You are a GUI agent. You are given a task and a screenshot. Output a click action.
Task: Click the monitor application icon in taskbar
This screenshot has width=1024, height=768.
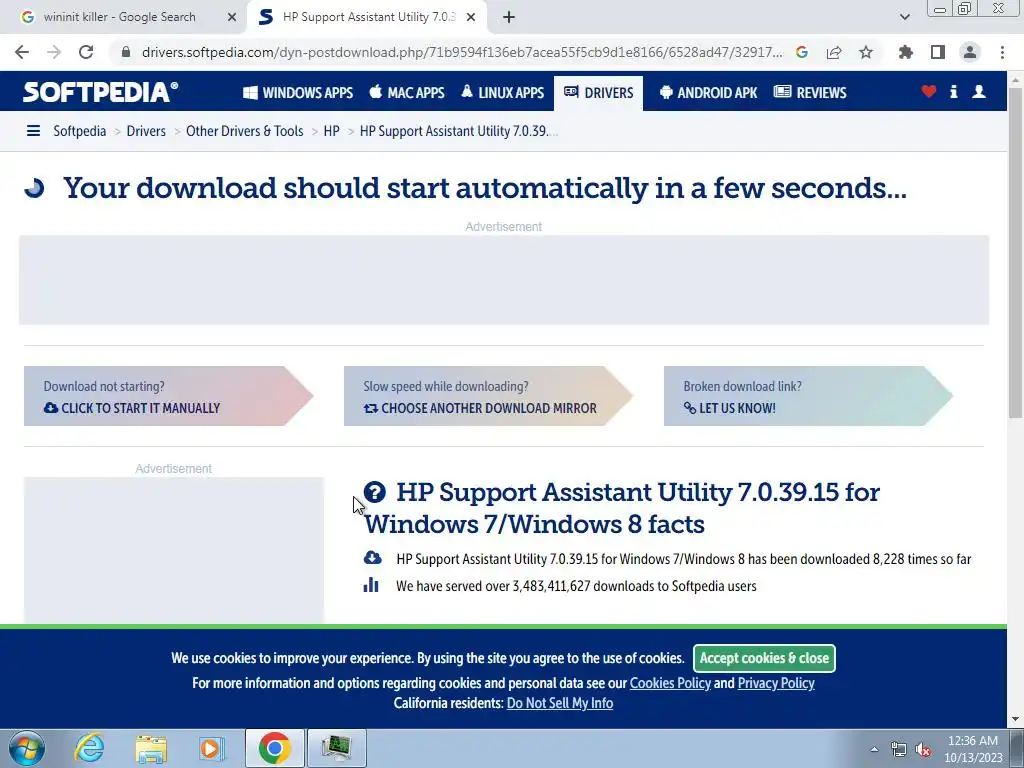[x=337, y=748]
